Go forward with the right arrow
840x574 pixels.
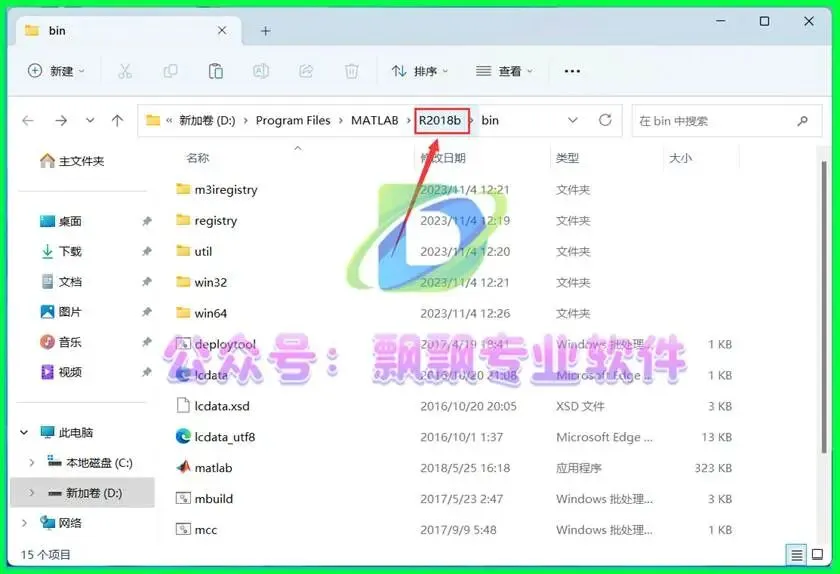pos(61,121)
